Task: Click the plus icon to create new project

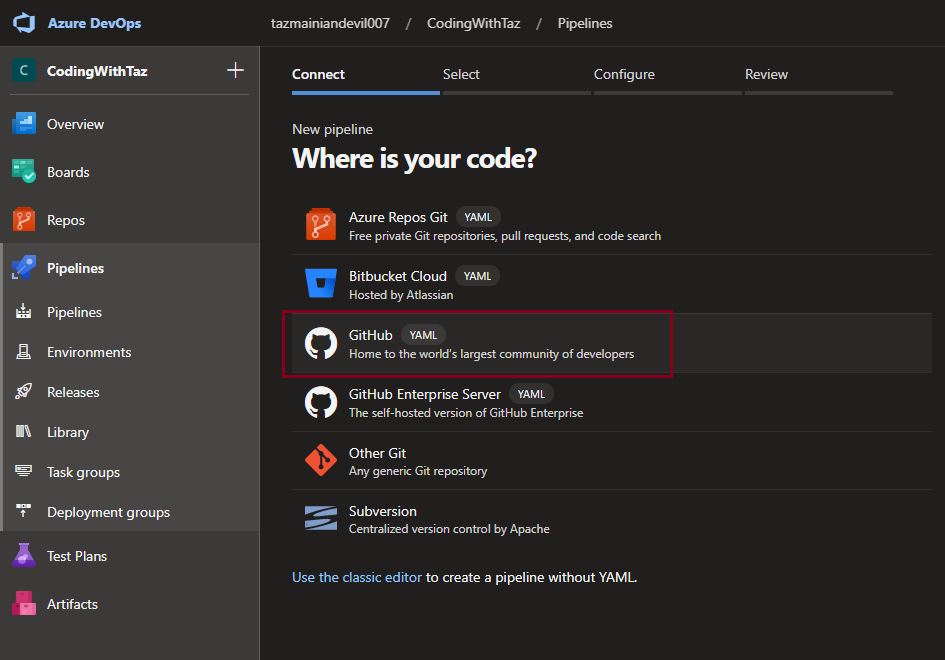Action: click(235, 70)
